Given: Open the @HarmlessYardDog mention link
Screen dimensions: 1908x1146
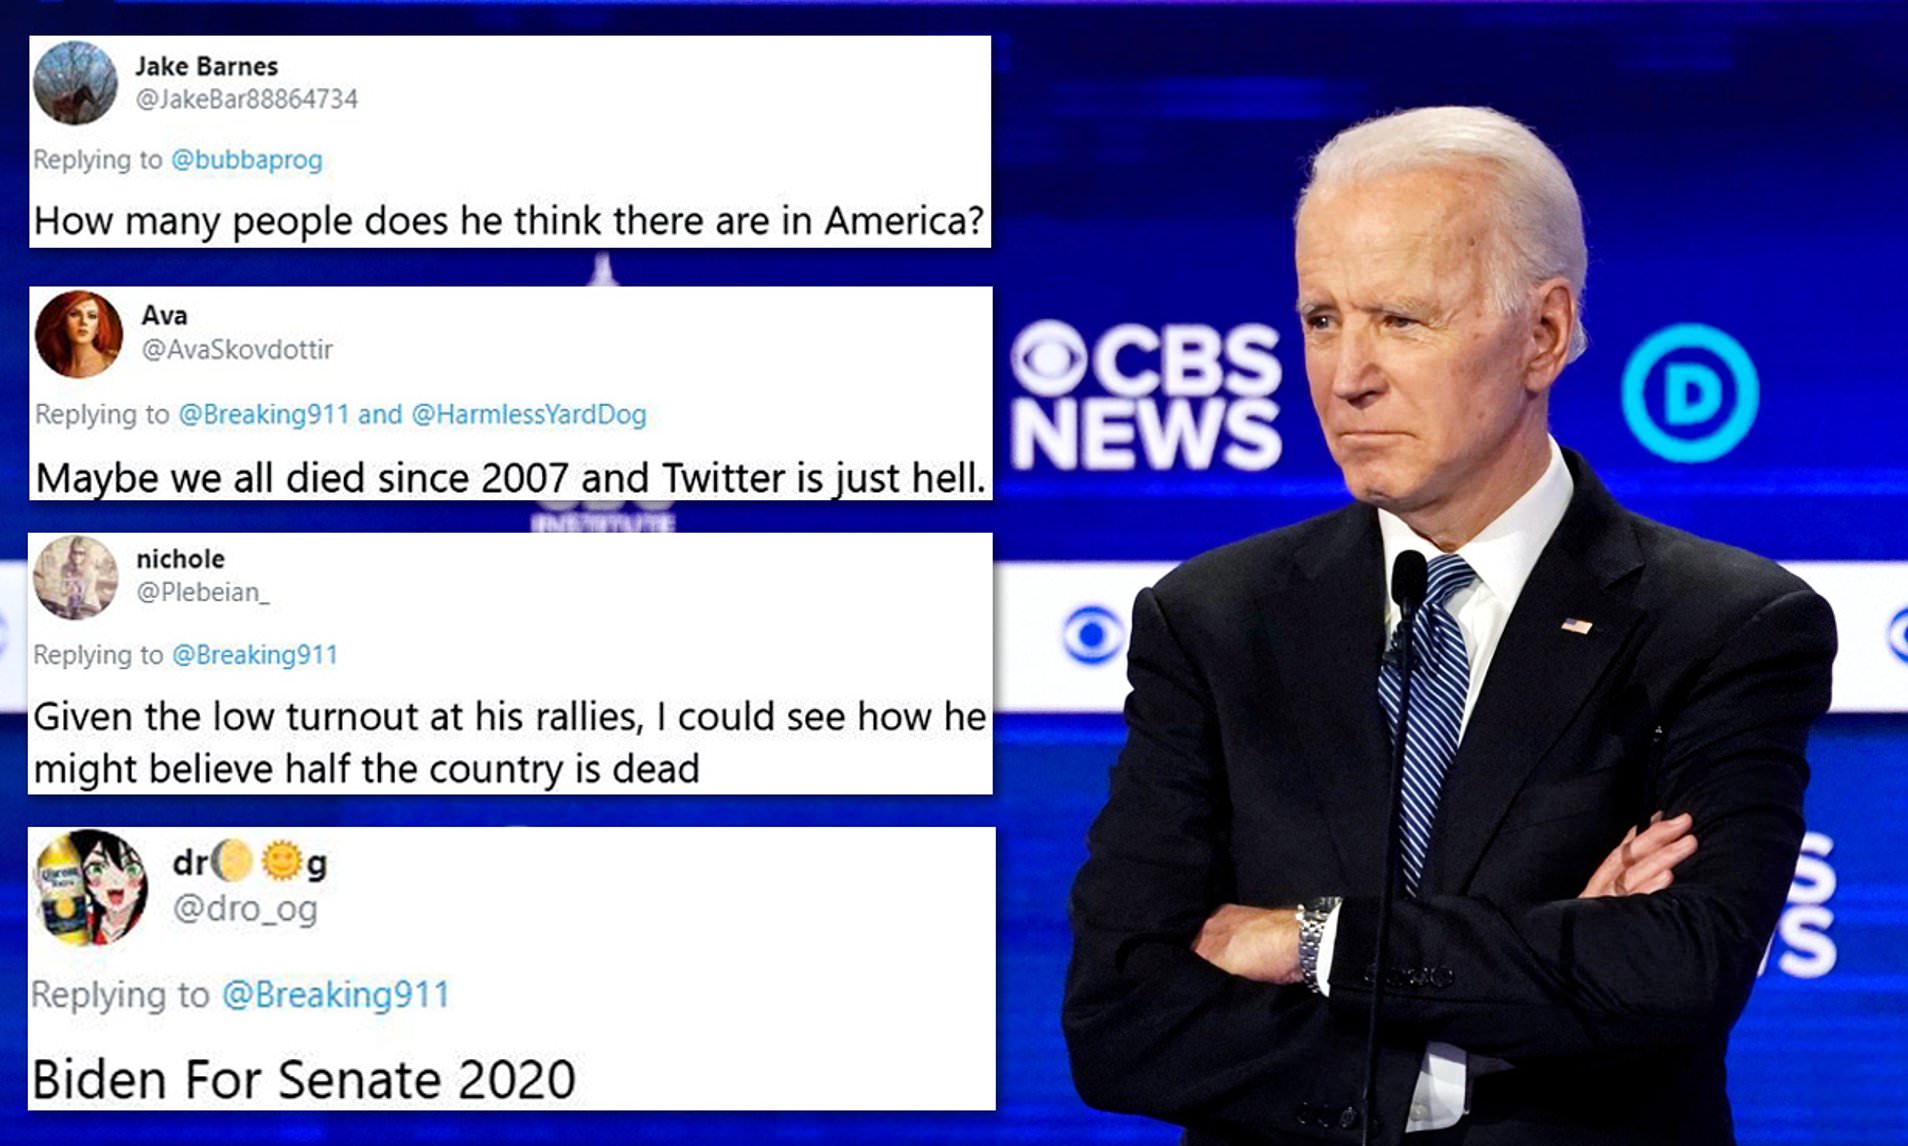Looking at the screenshot, I should 529,414.
